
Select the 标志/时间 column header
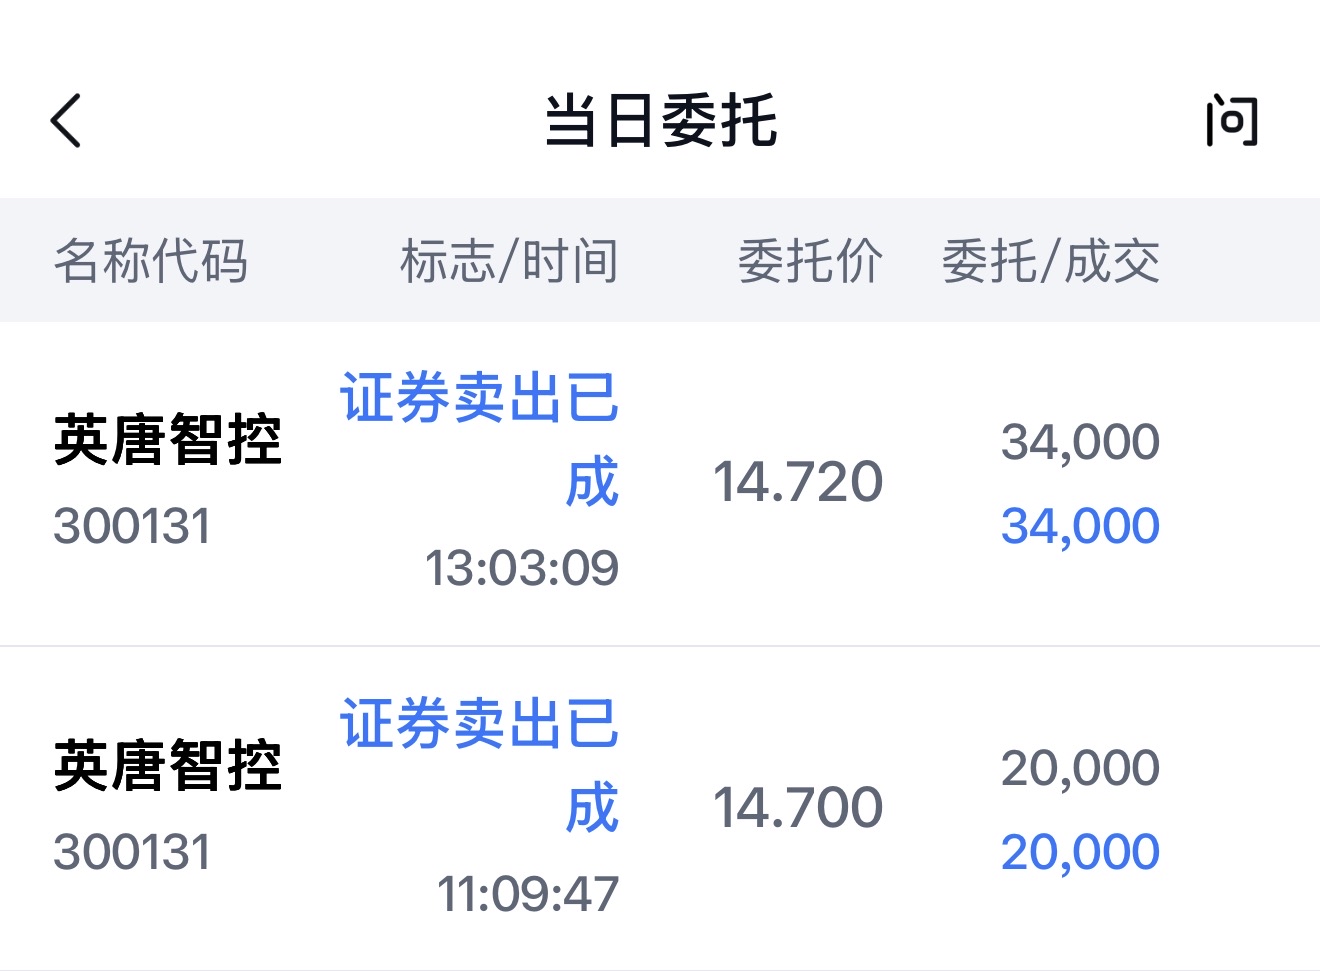(509, 261)
